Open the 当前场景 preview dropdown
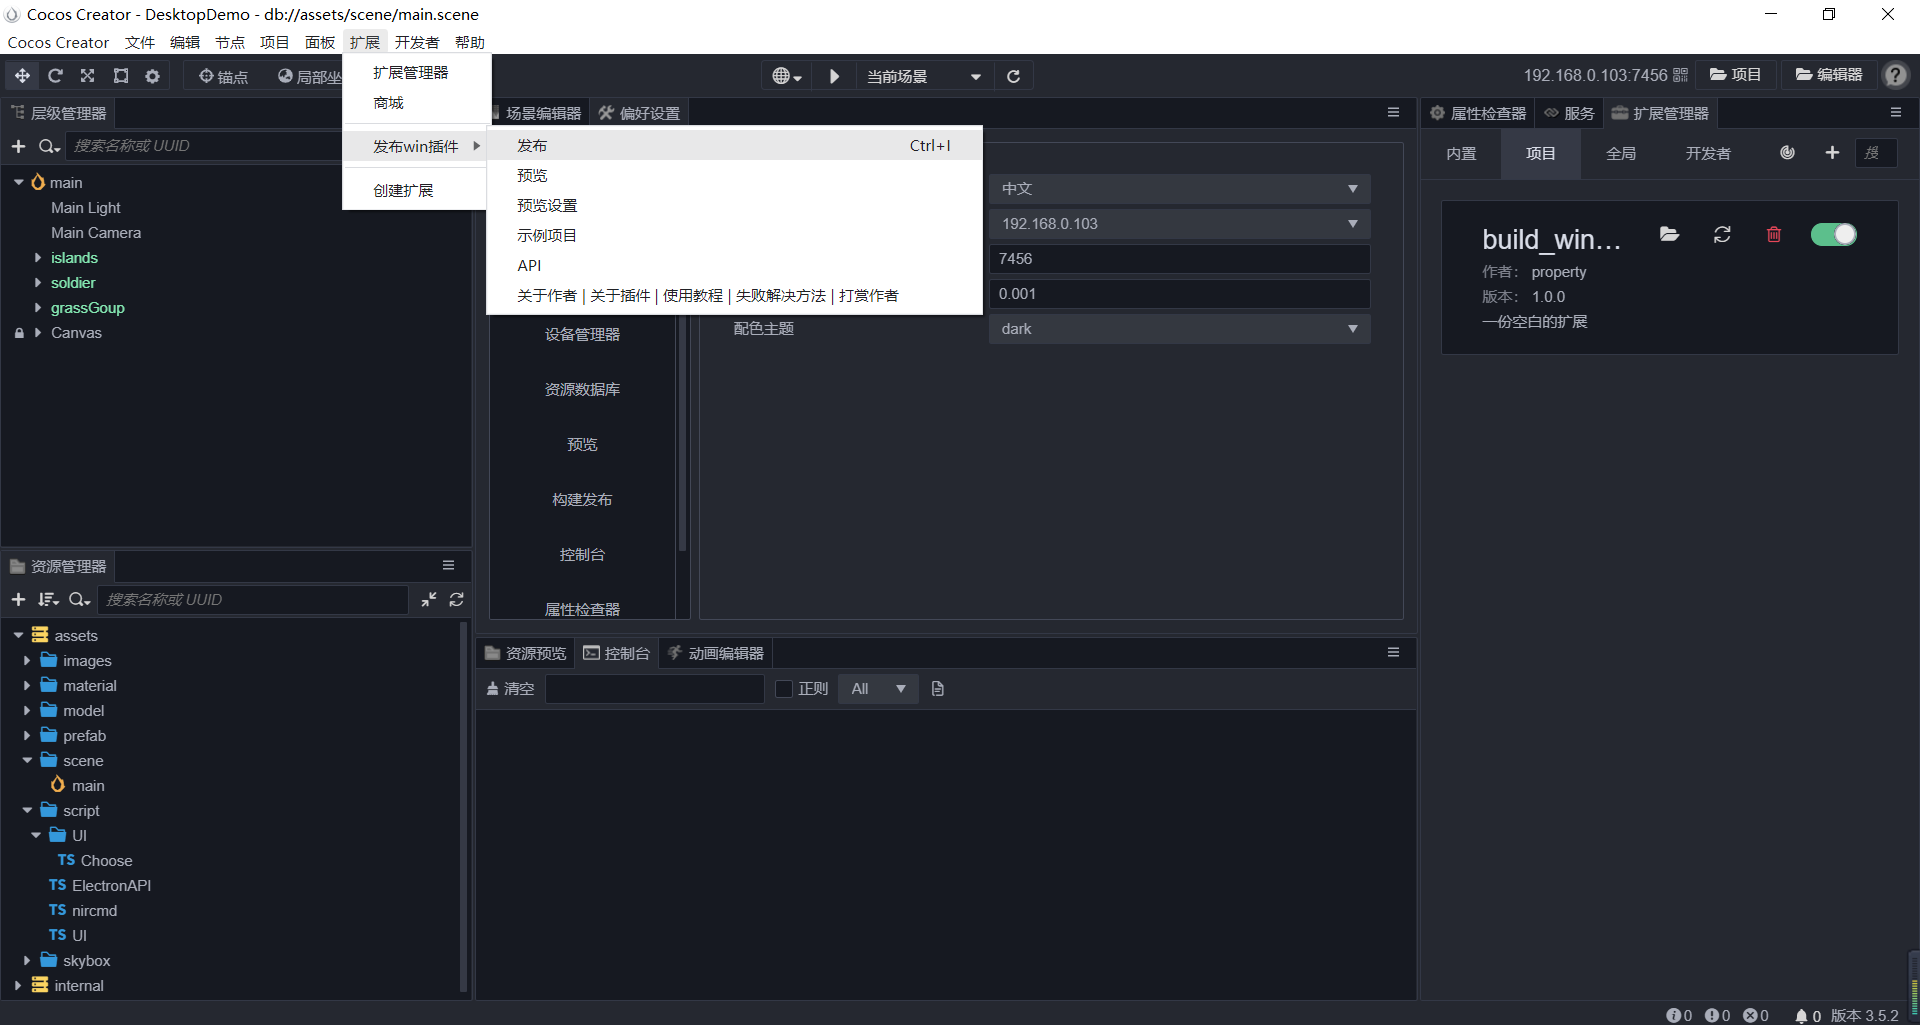The image size is (1920, 1025). (920, 75)
